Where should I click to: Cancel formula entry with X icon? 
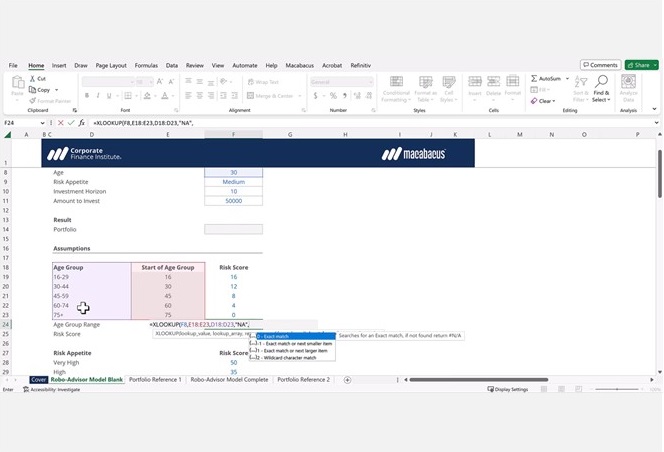(61, 123)
